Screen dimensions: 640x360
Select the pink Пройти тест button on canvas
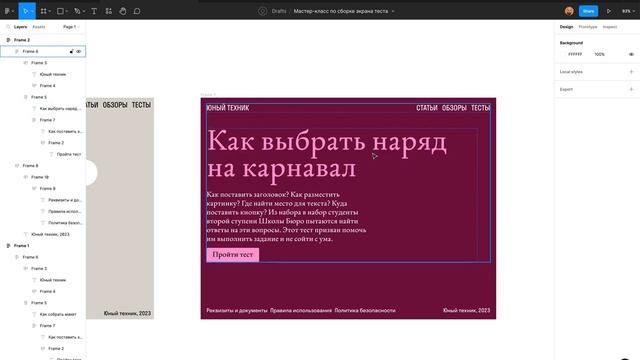click(233, 254)
